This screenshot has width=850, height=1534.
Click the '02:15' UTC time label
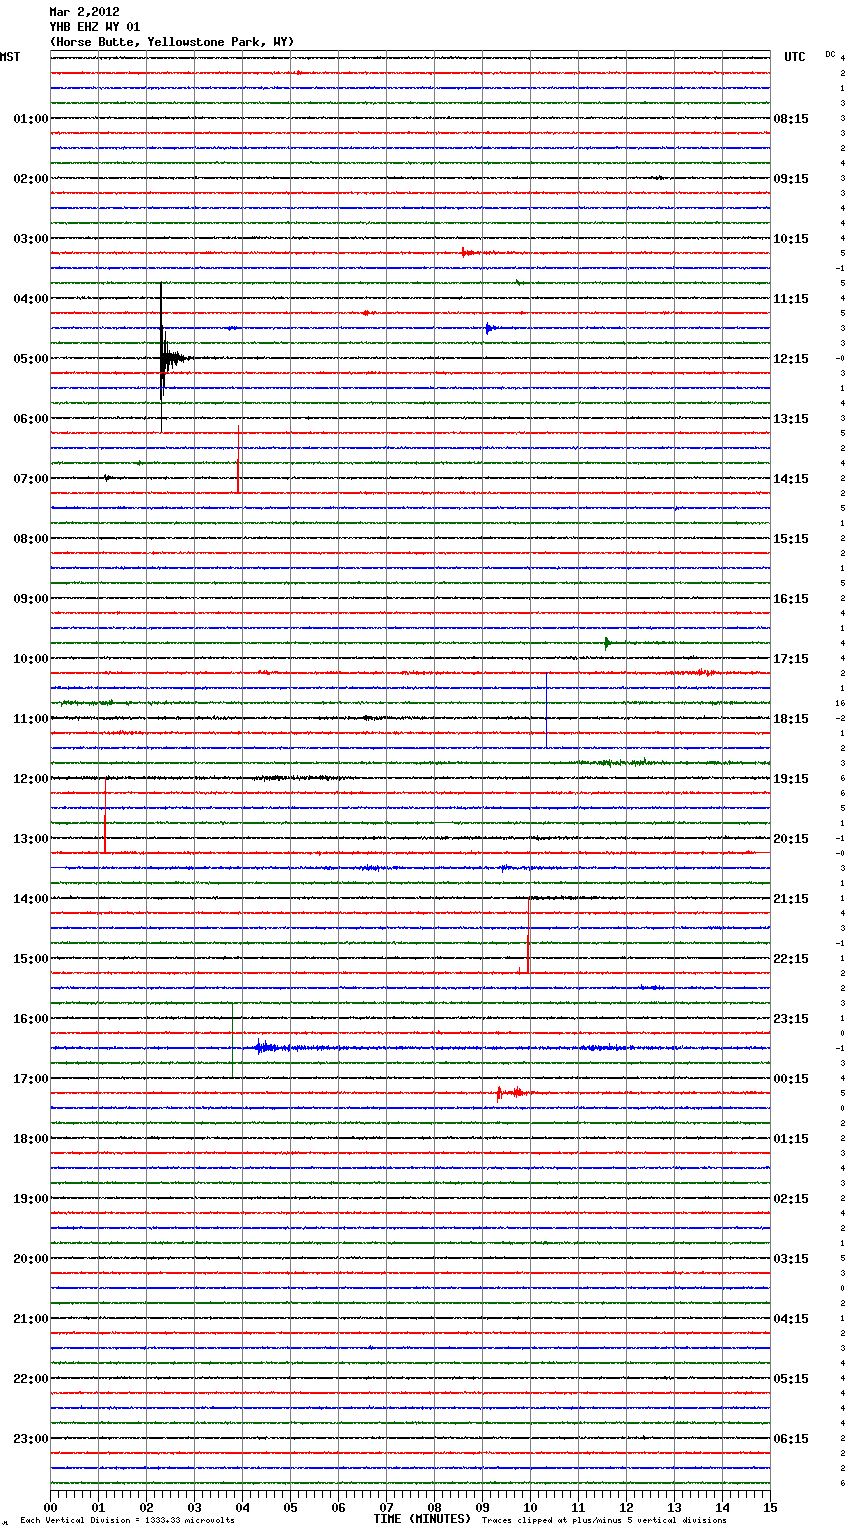tap(791, 1199)
